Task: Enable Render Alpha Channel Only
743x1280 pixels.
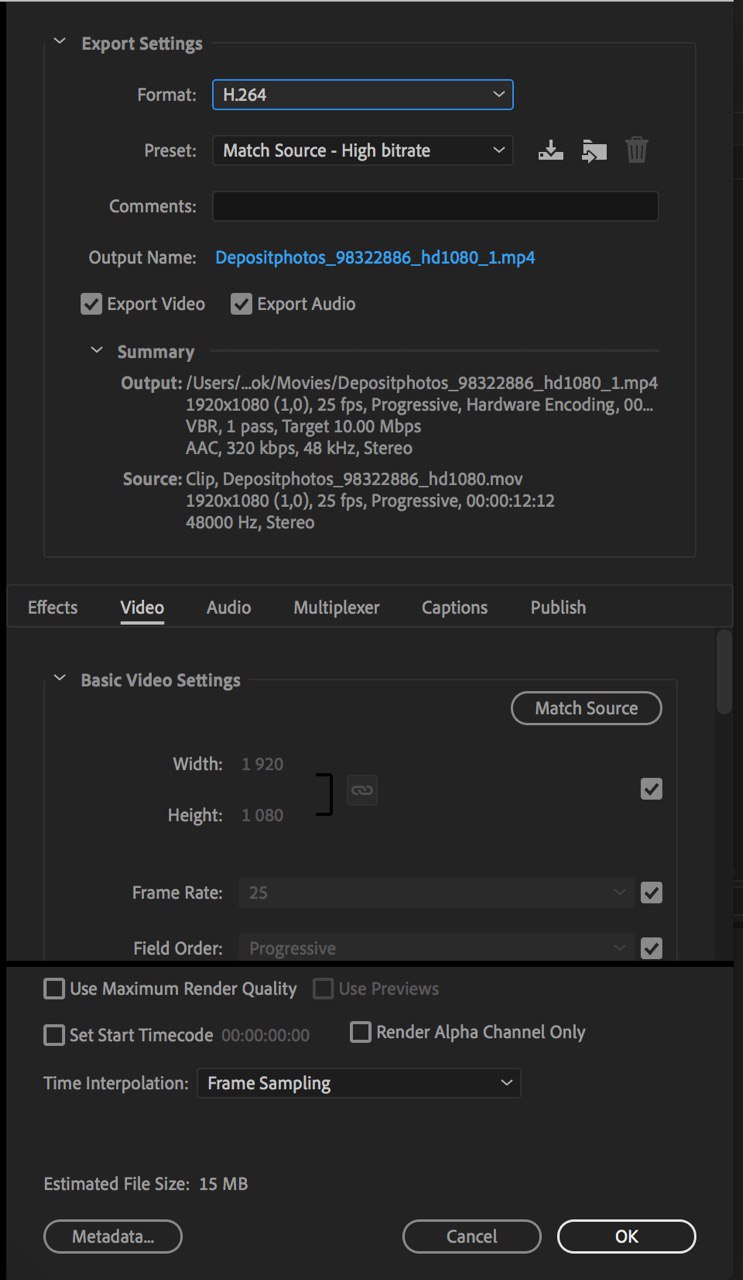Action: coord(360,1032)
